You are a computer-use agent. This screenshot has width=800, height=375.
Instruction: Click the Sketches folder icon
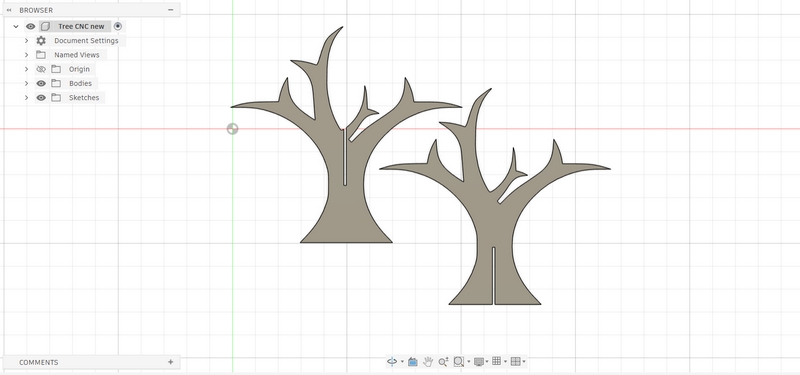[x=56, y=98]
